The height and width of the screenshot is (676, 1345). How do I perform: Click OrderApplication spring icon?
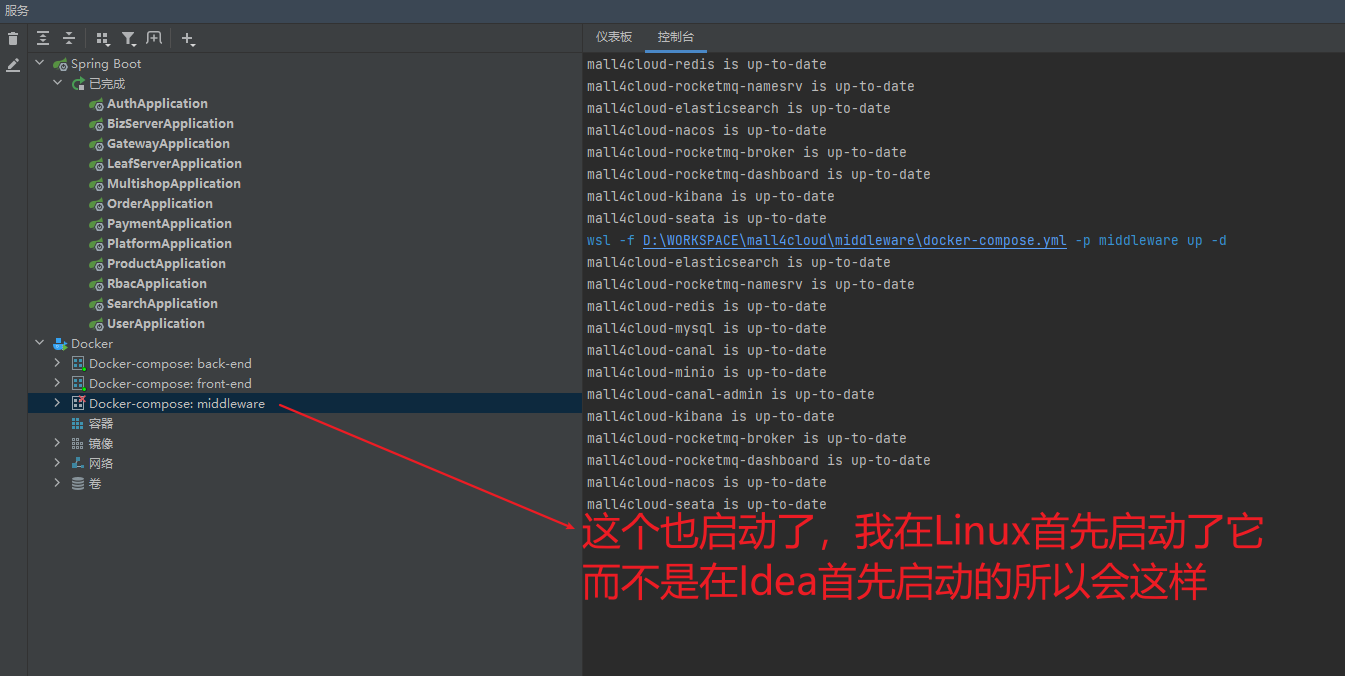(x=96, y=204)
